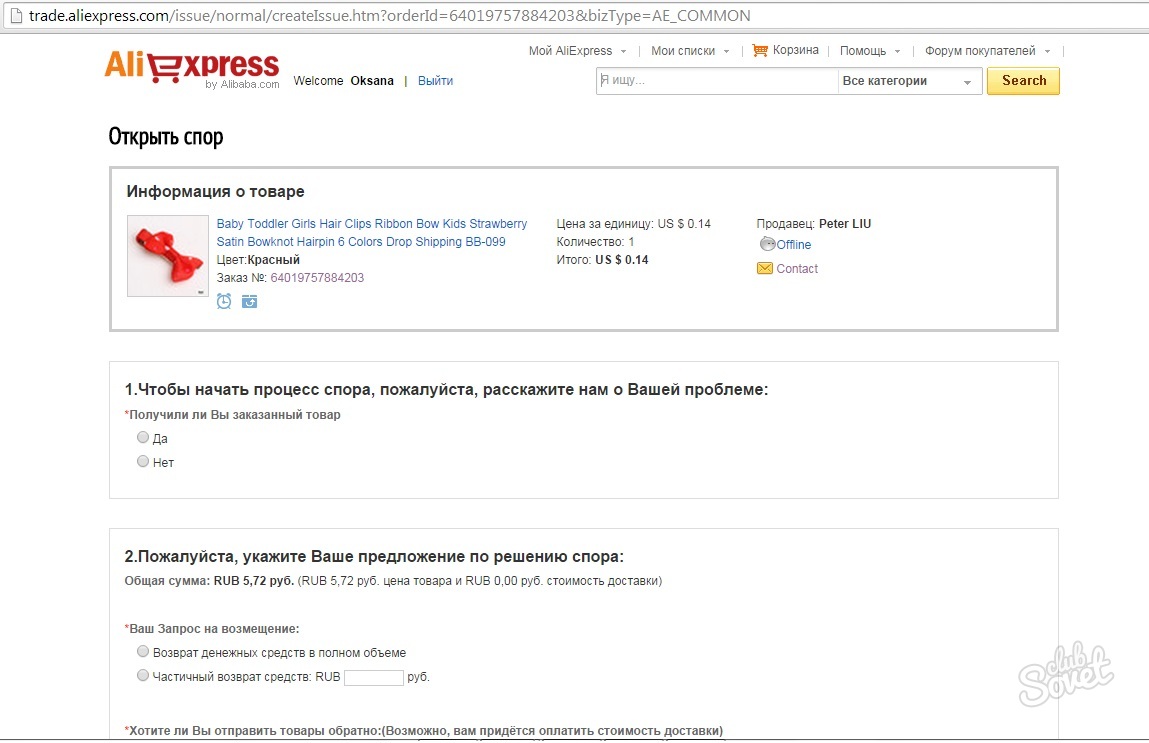Click the AliExpress logo
Viewport: 1149px width, 743px height.
(191, 68)
